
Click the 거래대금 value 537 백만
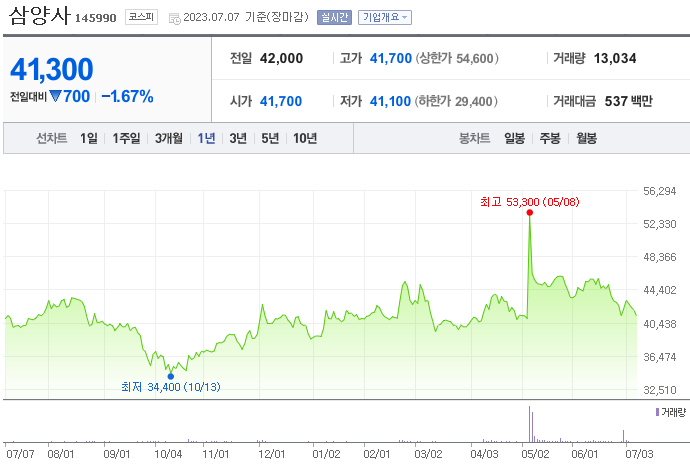628,101
